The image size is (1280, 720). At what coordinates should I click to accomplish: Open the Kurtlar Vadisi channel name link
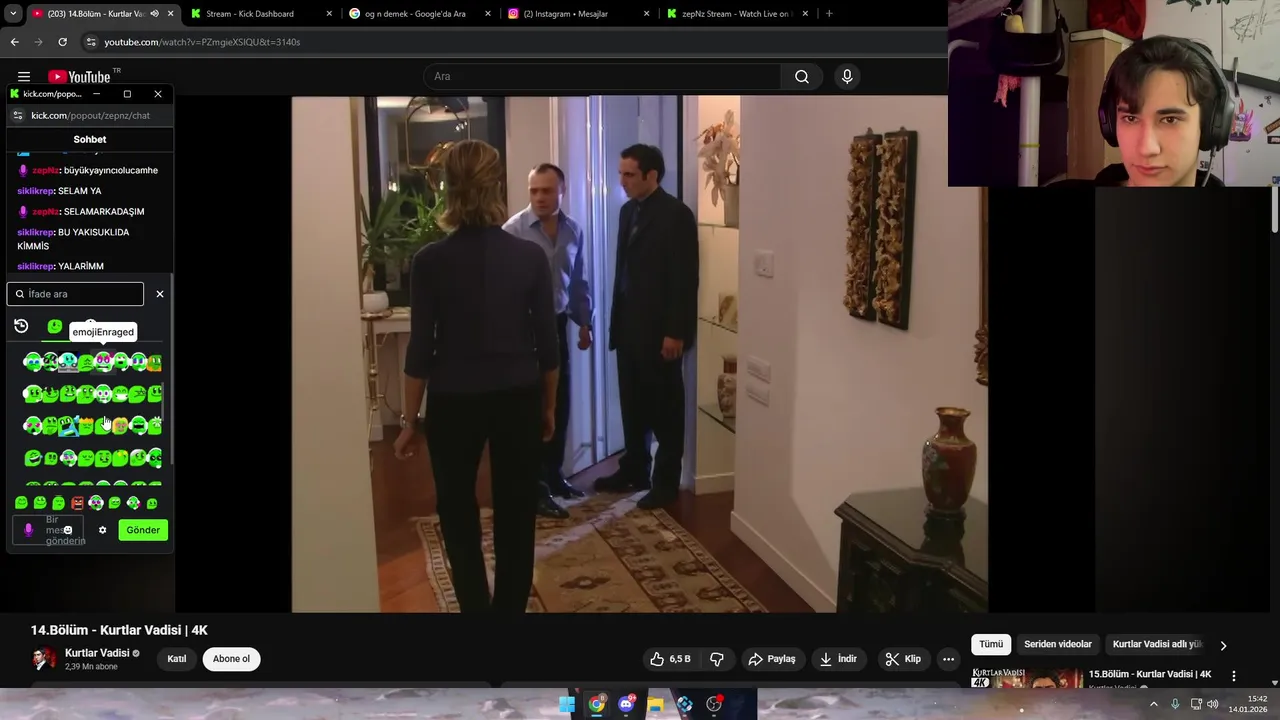[98, 653]
